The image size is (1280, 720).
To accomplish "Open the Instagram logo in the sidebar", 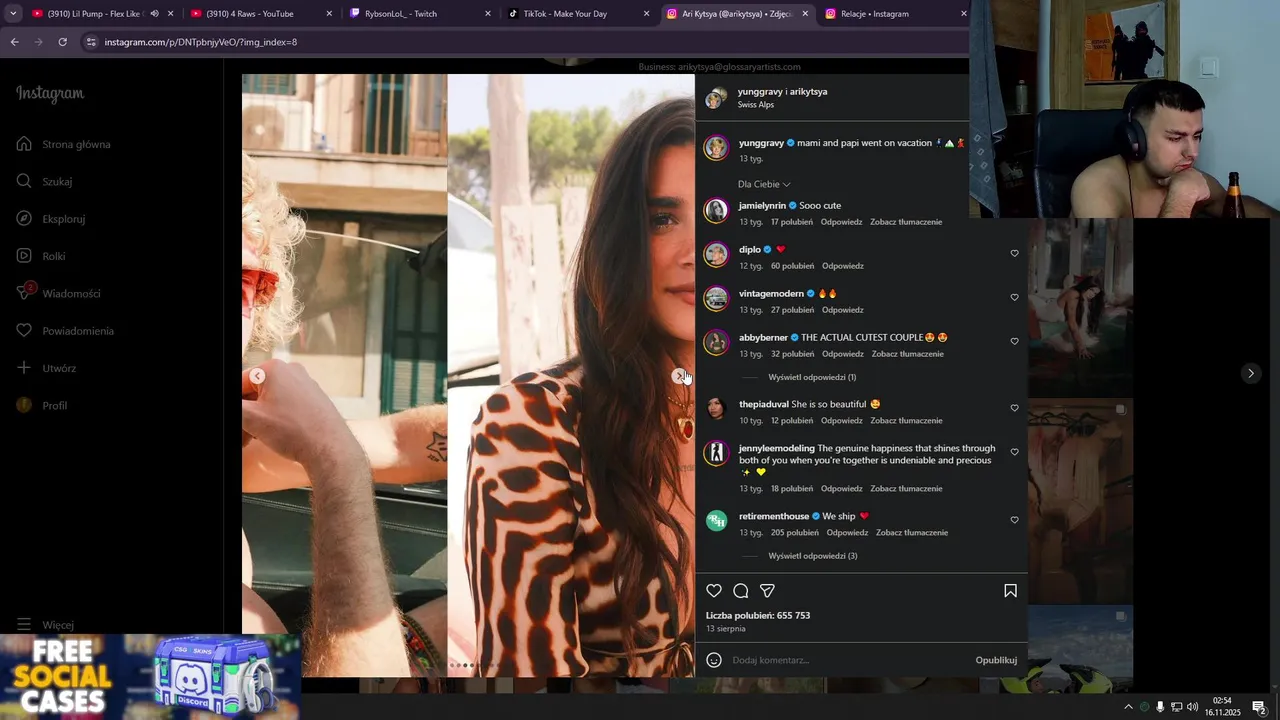I will (50, 94).
